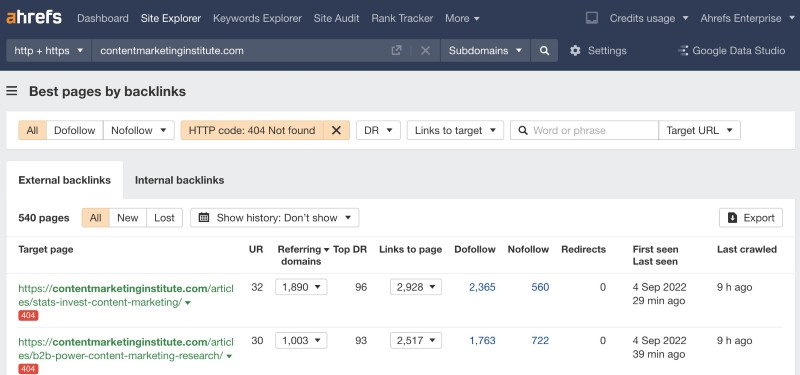Viewport: 800px width, 375px height.
Task: Open the More menu
Action: tap(462, 18)
